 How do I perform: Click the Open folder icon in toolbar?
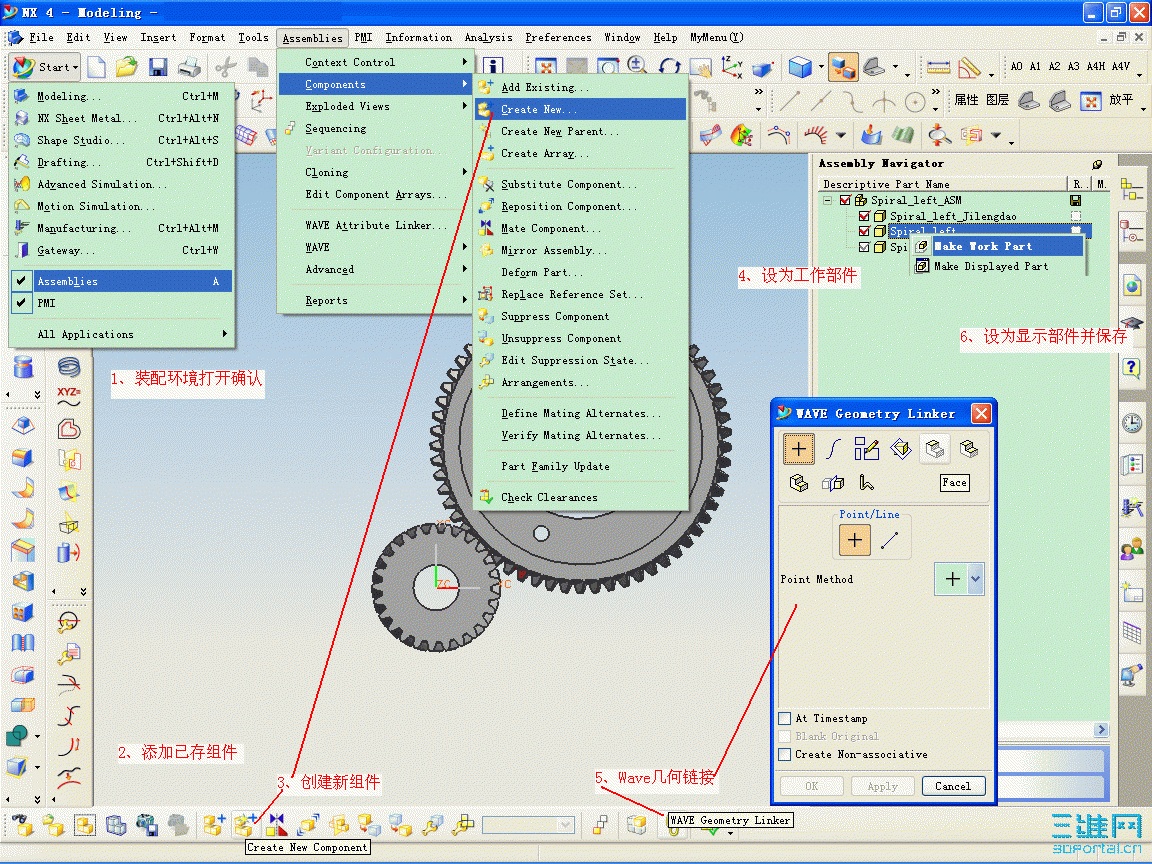click(x=126, y=67)
